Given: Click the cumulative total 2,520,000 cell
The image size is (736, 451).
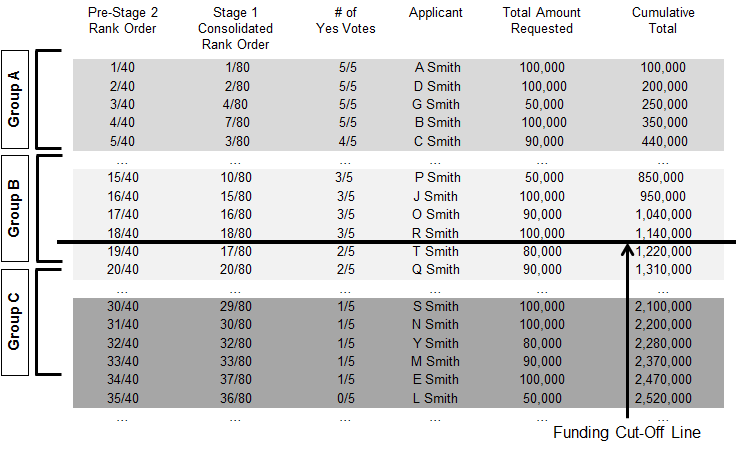Looking at the screenshot, I should pyautogui.click(x=663, y=400).
